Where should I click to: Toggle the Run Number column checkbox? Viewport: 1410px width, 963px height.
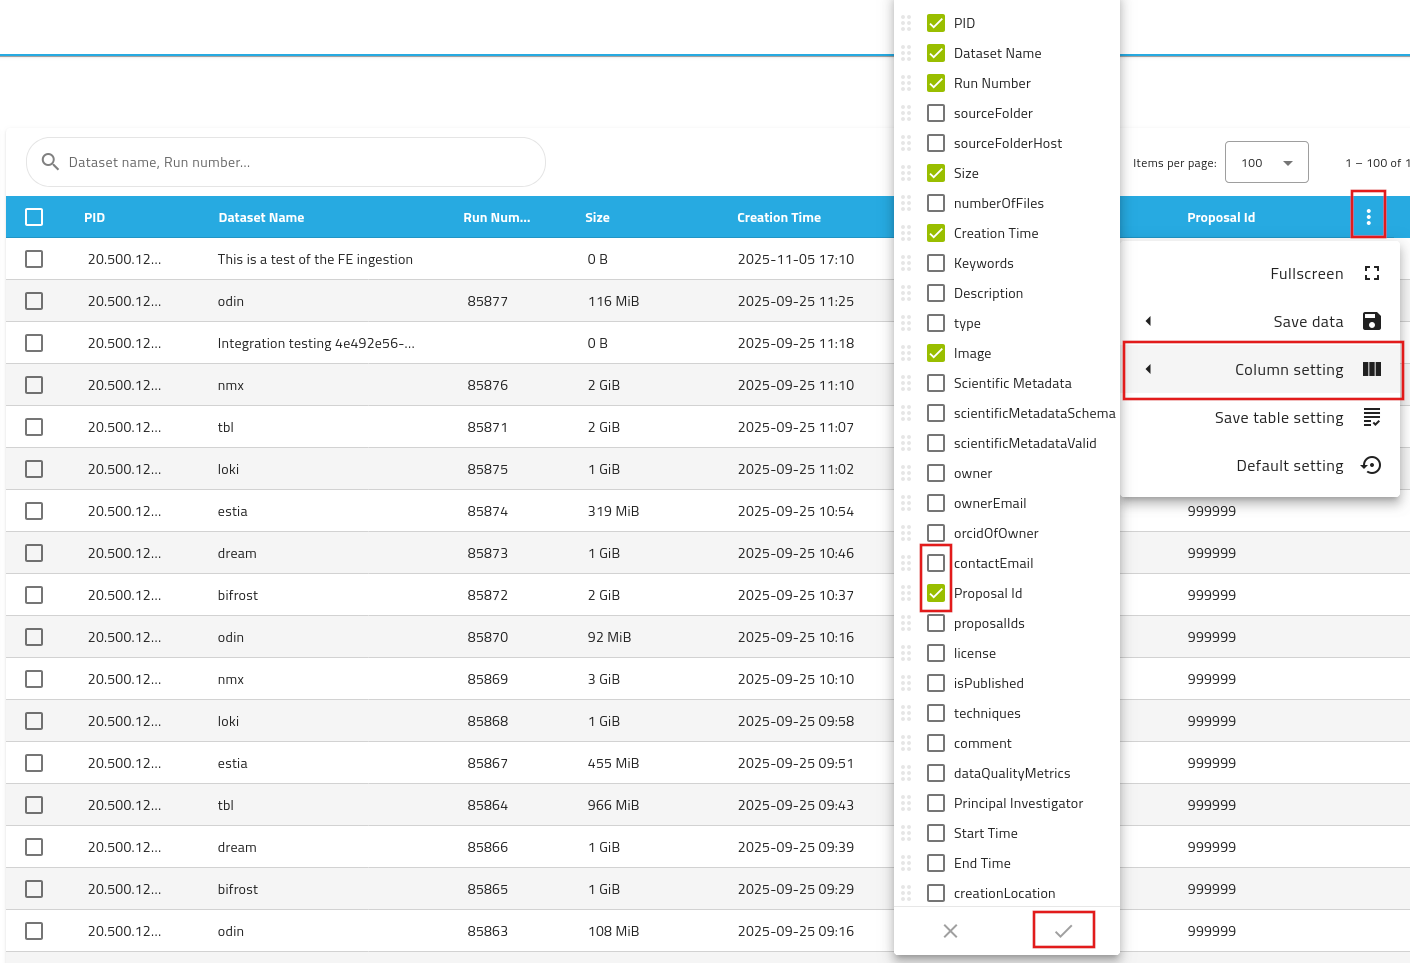(936, 83)
